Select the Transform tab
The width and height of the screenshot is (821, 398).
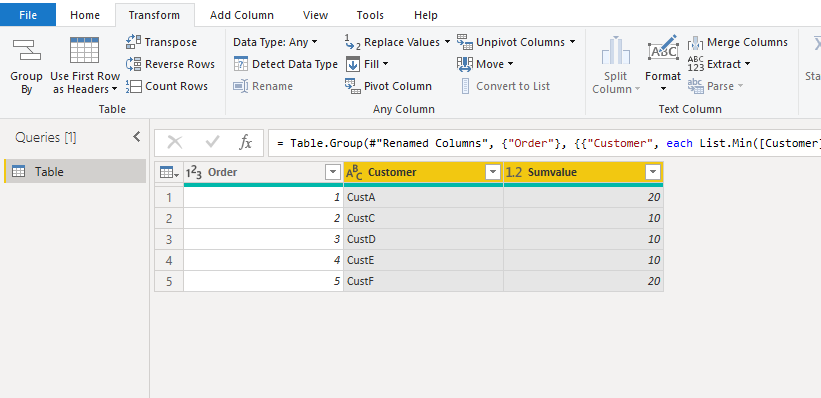click(154, 15)
